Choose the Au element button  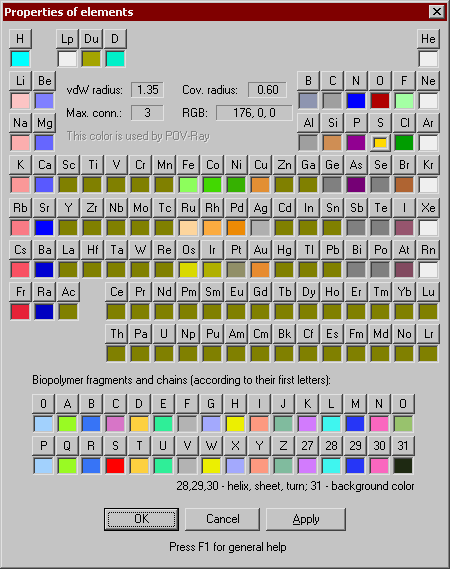[260, 250]
